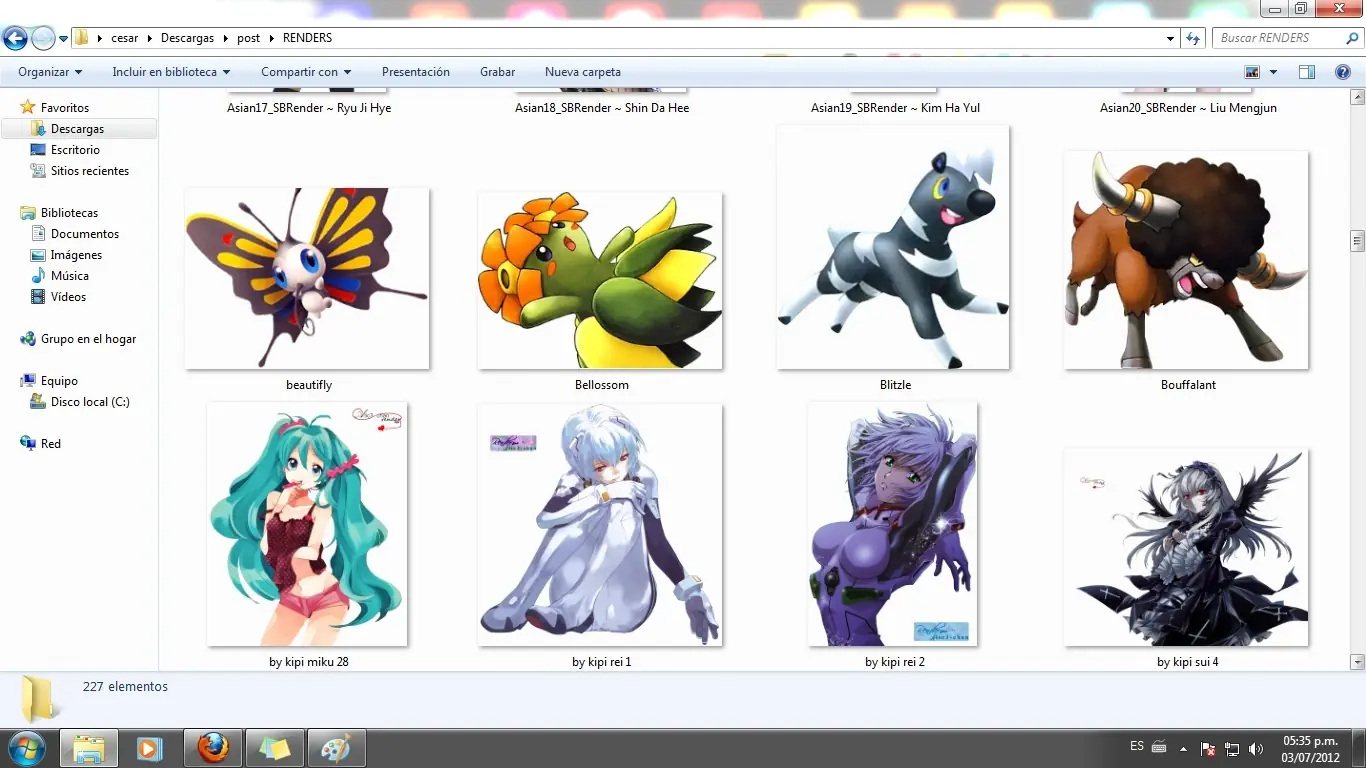Click the Windows Start button

click(25, 747)
